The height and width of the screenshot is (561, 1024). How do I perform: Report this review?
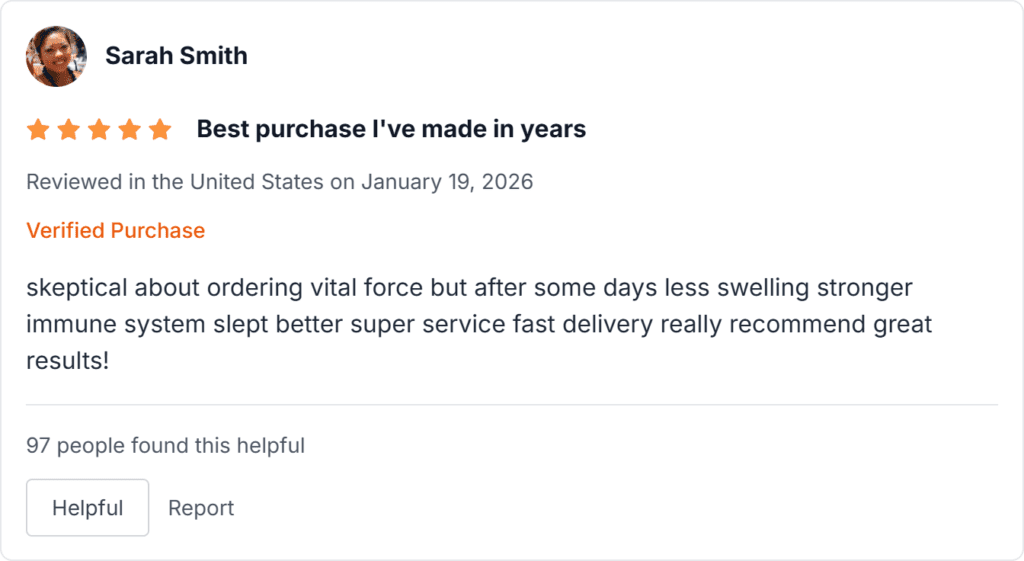(201, 508)
